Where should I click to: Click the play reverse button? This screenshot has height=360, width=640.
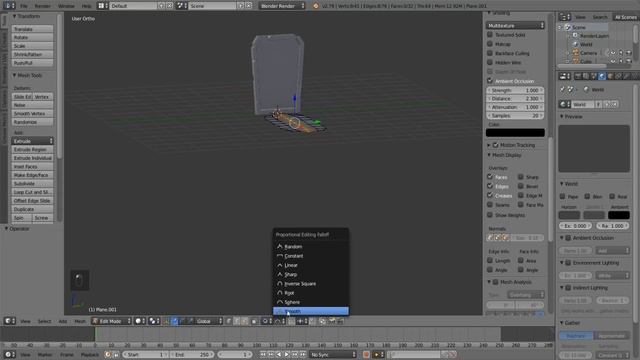coord(279,355)
